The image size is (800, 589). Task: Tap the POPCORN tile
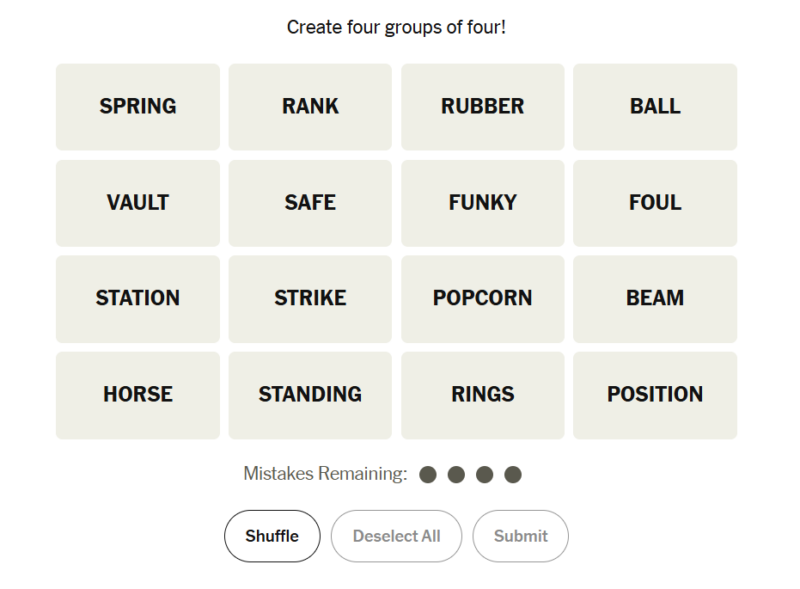click(483, 299)
